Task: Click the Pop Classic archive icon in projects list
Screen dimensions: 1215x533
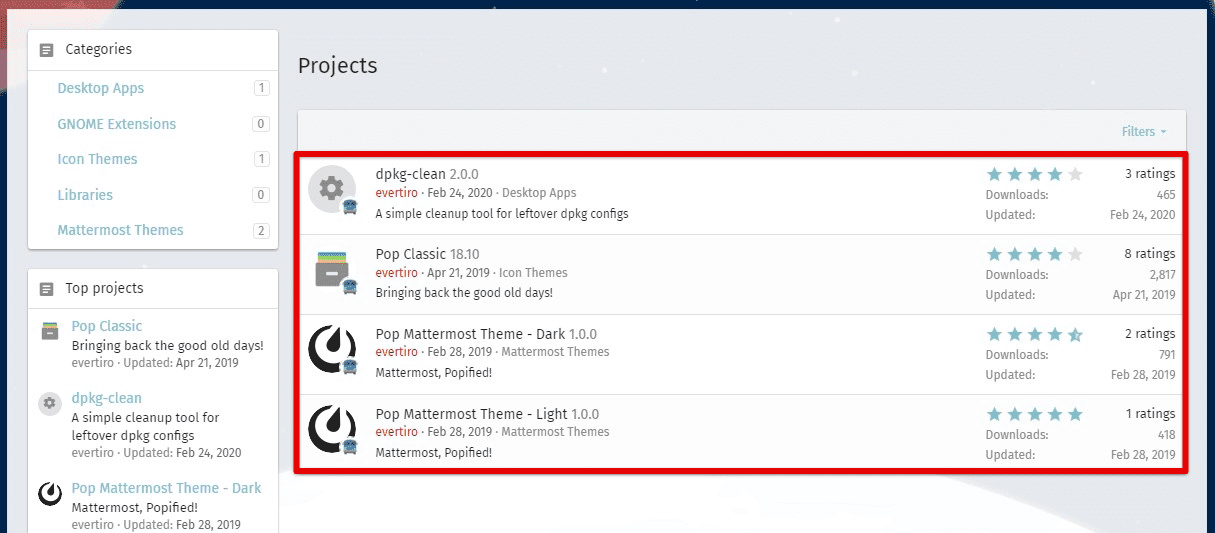Action: tap(331, 269)
